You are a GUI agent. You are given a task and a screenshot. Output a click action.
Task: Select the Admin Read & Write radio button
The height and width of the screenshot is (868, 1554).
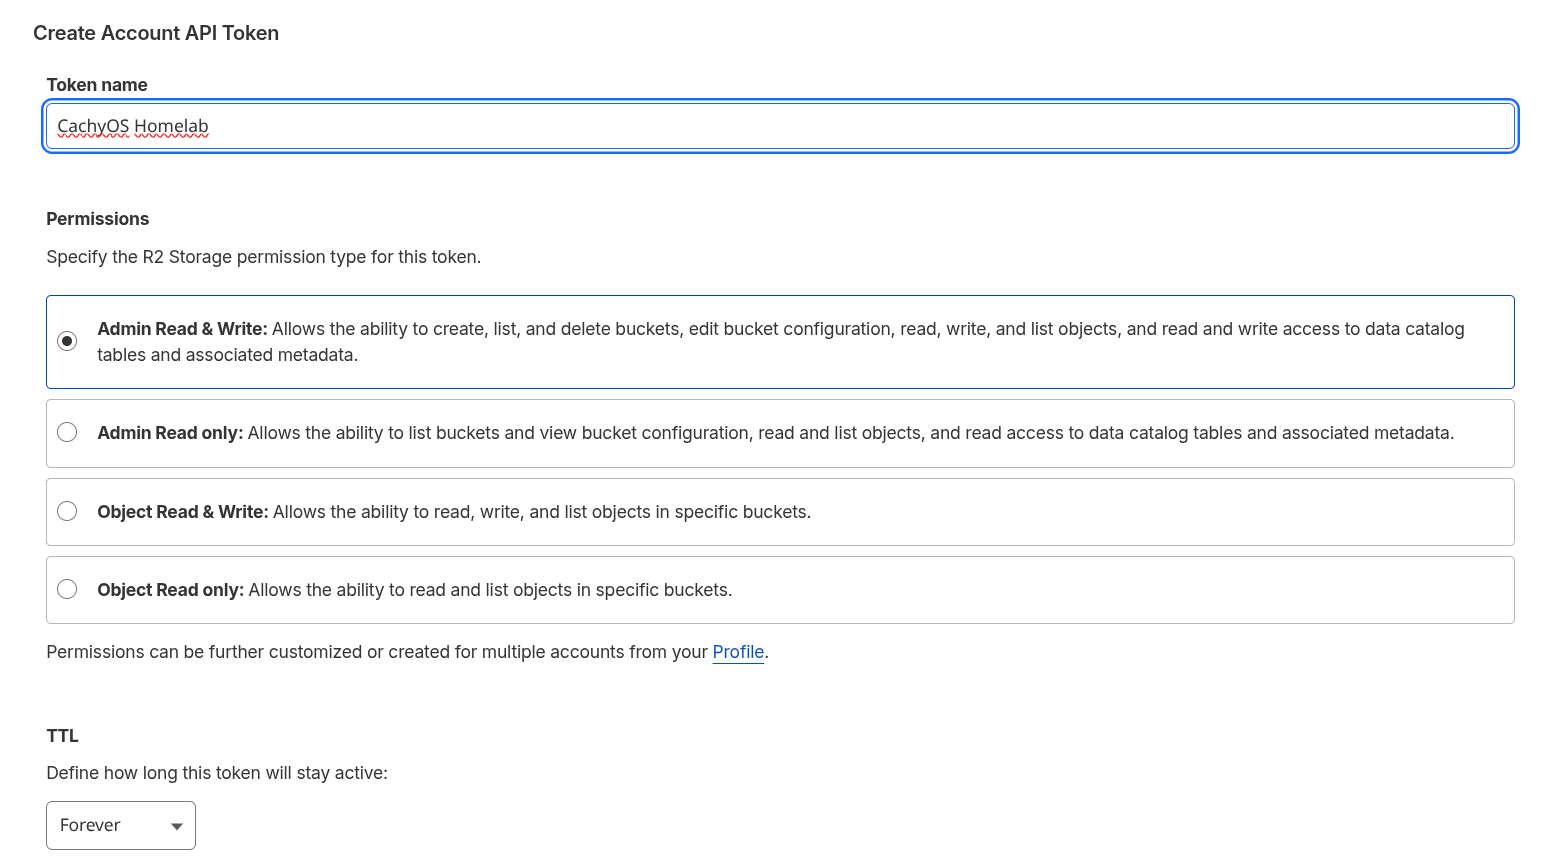click(67, 341)
